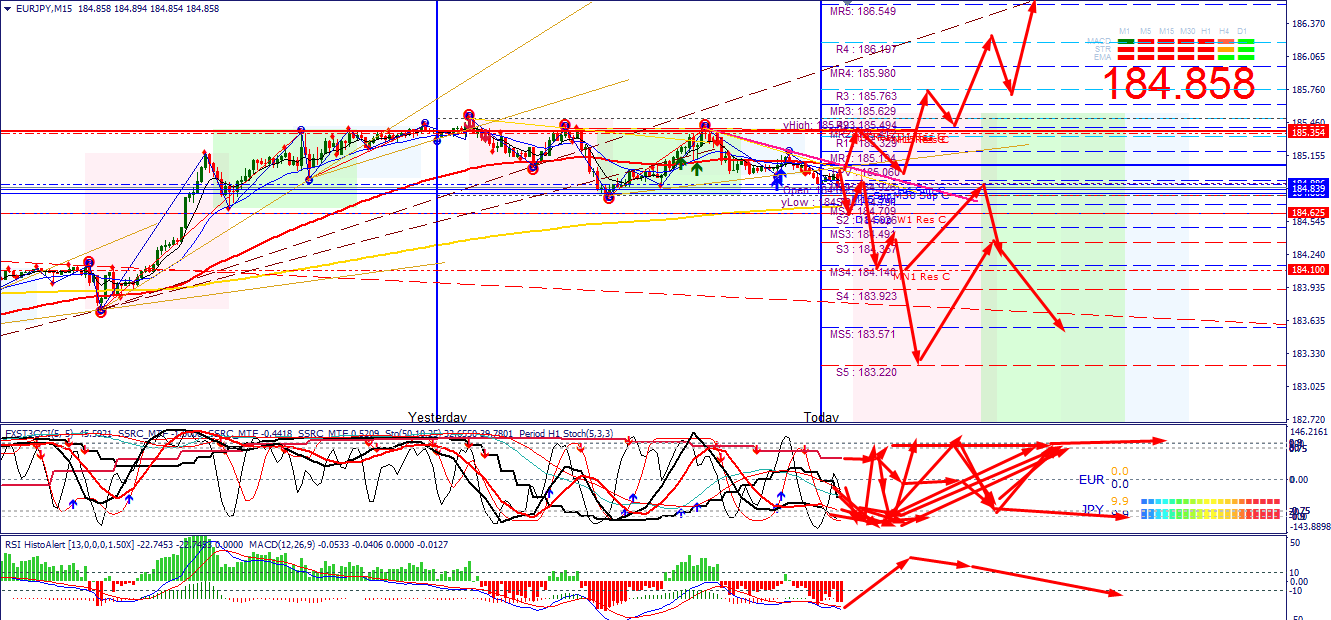The height and width of the screenshot is (620, 1331).
Task: Click the Today session label
Action: [821, 417]
